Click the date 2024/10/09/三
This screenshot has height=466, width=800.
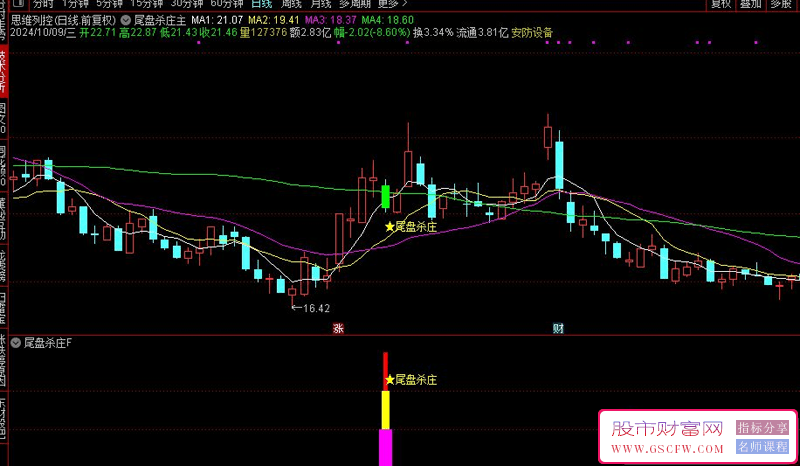tap(43, 33)
